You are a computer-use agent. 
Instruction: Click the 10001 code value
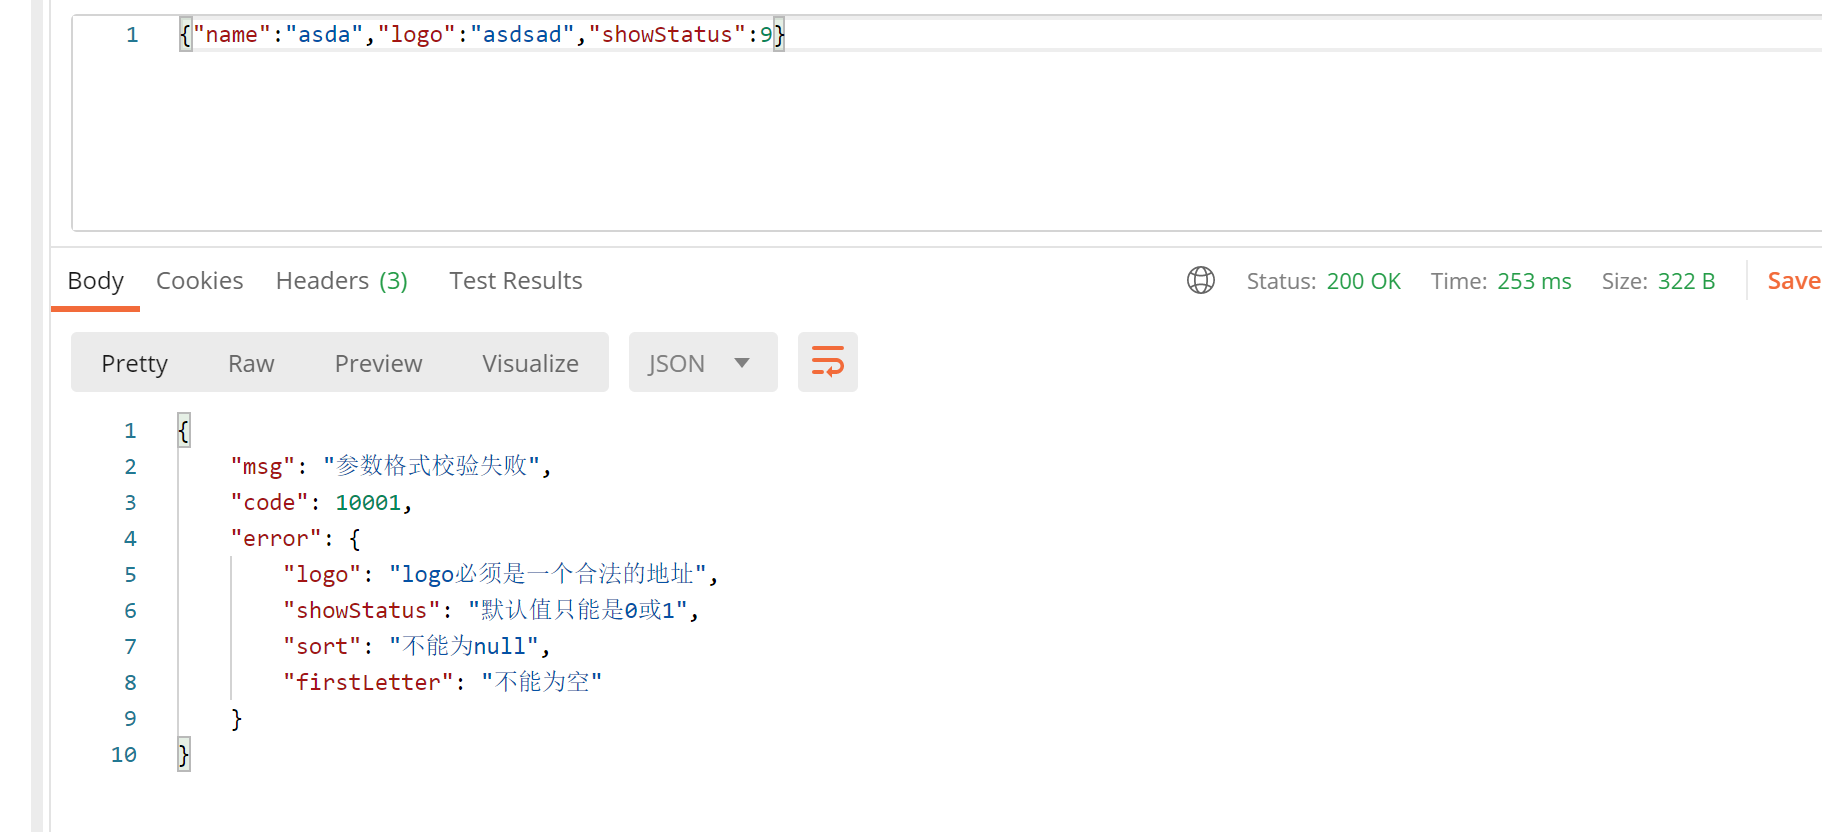pyautogui.click(x=368, y=503)
